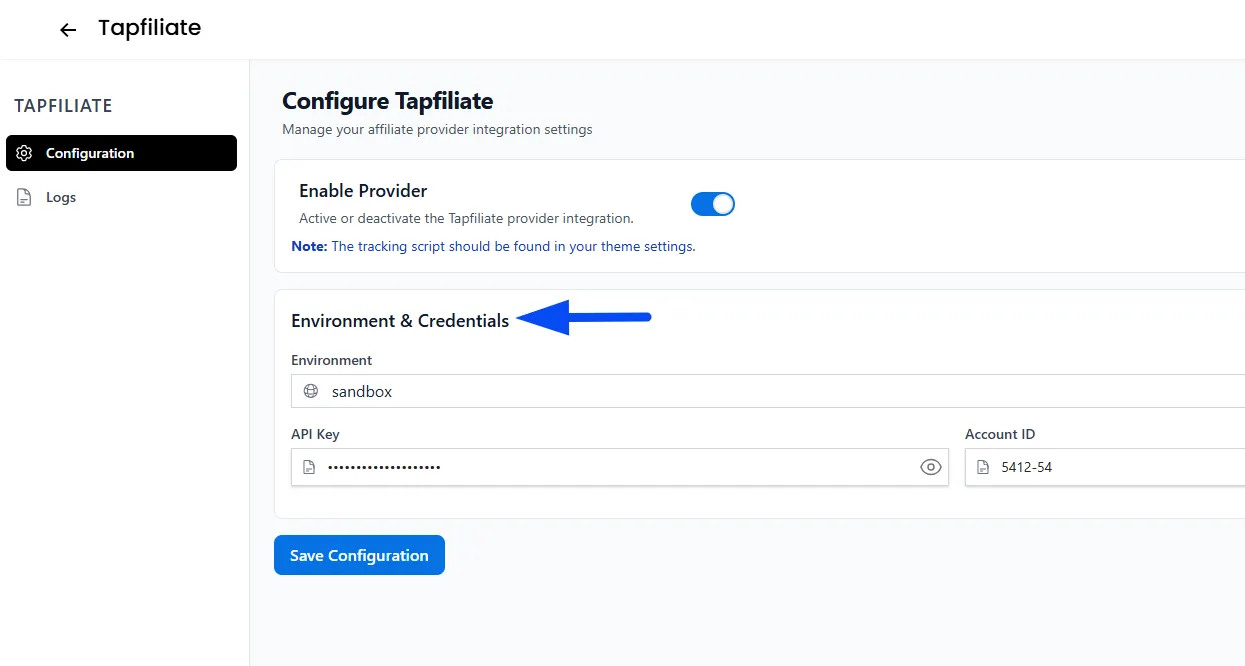Click the Enable Provider label
Image resolution: width=1245 pixels, height=666 pixels.
click(x=363, y=191)
